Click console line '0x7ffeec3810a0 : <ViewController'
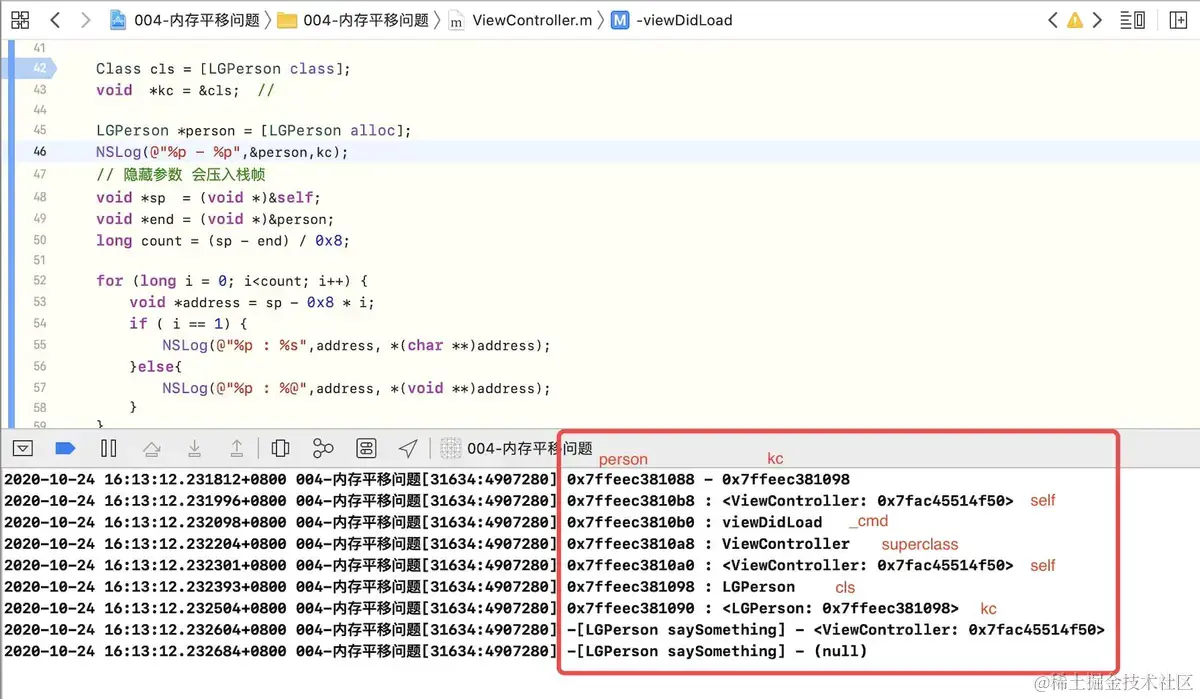 click(x=790, y=565)
